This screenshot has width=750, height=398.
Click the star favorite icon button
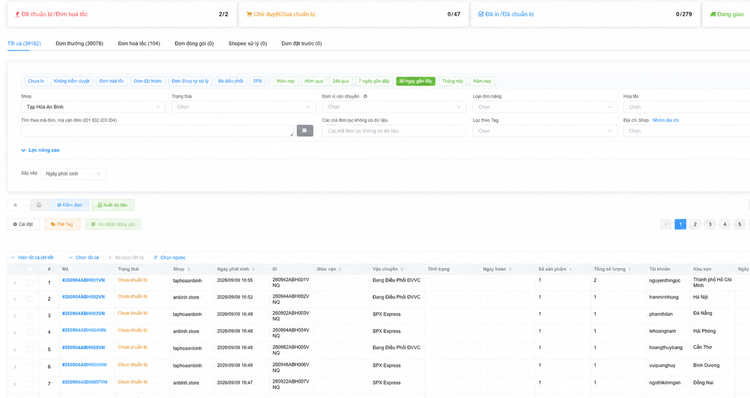coord(16,205)
